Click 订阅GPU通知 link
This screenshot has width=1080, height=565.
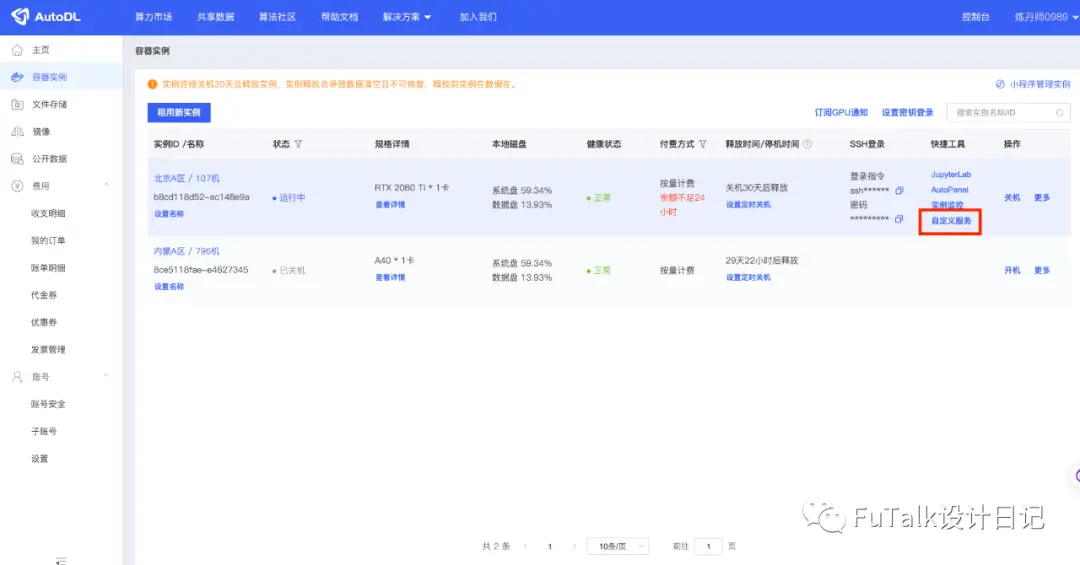841,112
